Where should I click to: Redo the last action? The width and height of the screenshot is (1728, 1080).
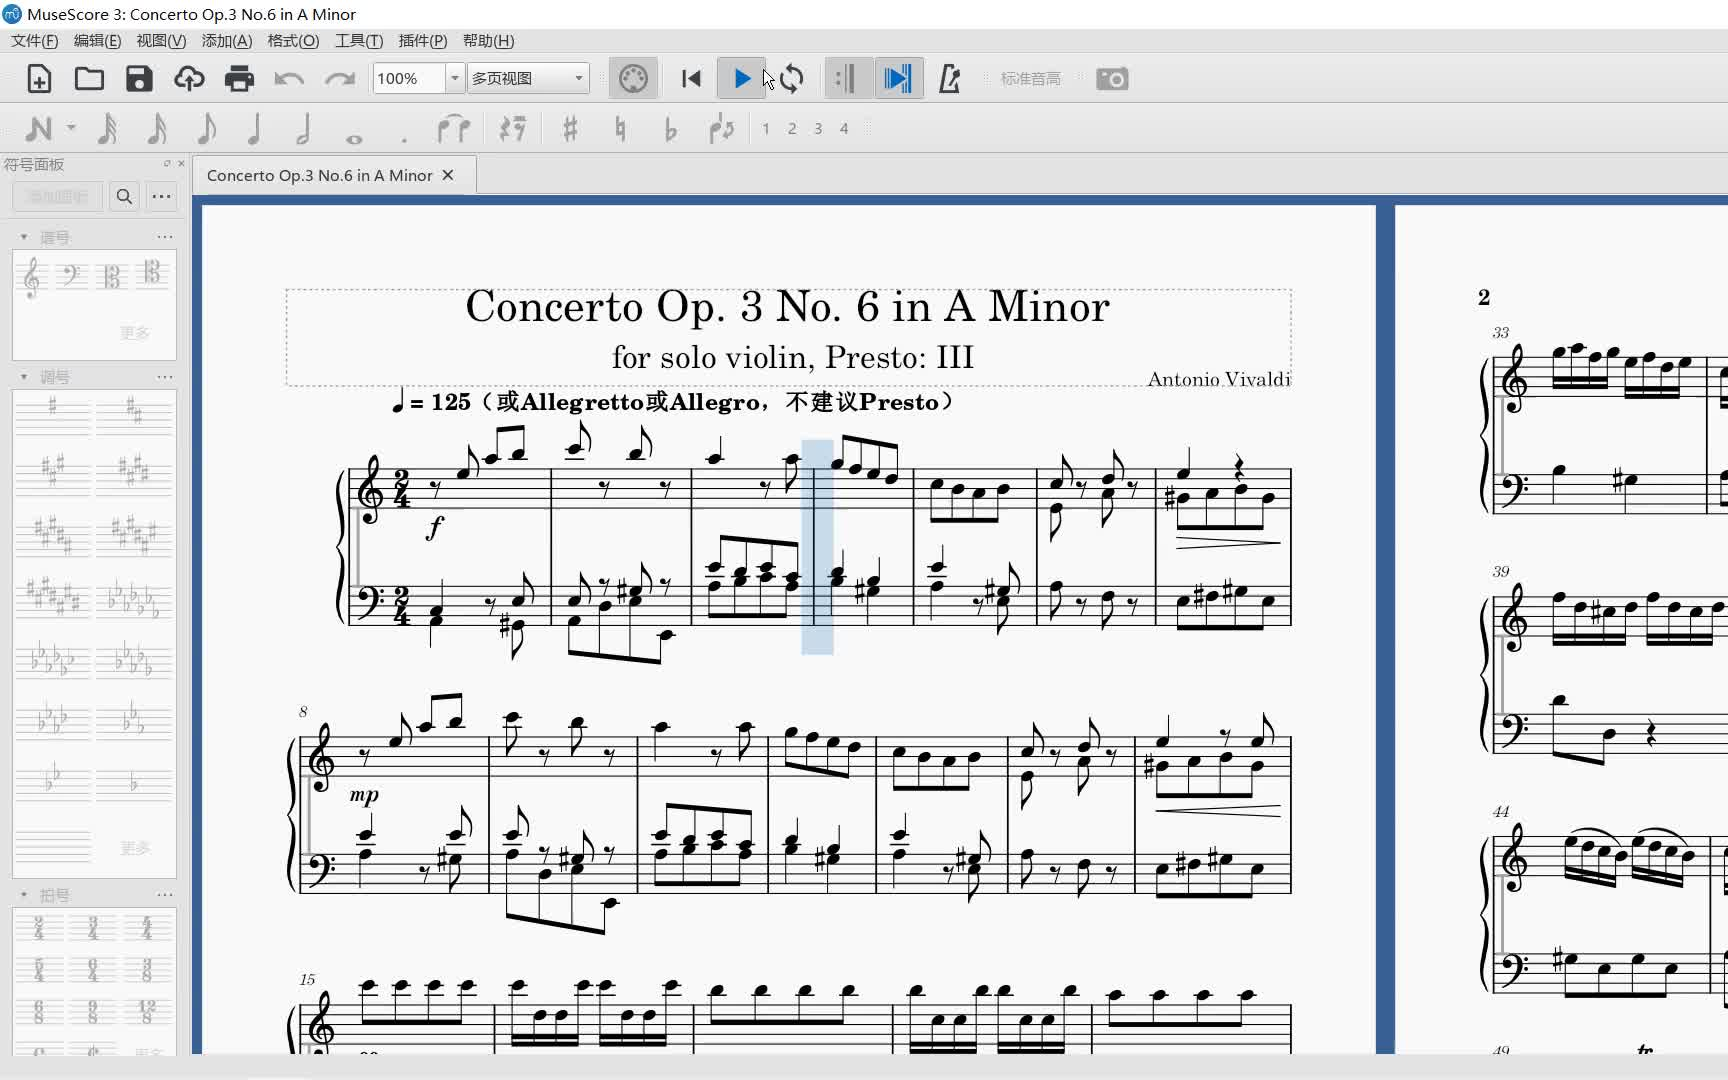[340, 78]
